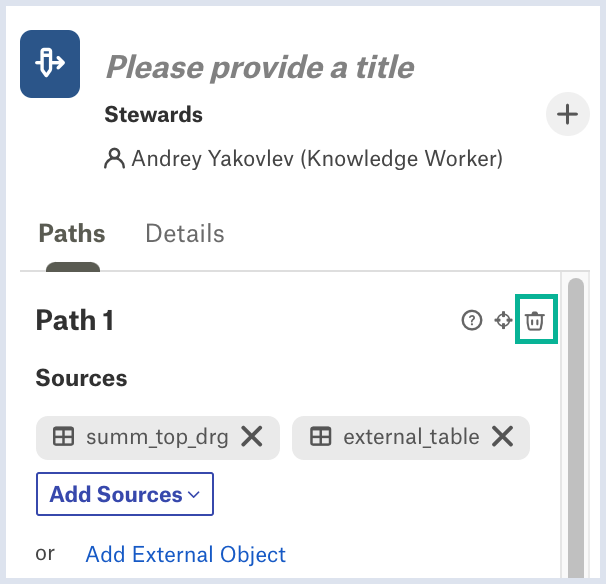This screenshot has height=584, width=606.
Task: Delete Path 1 with trash icon
Action: click(535, 320)
